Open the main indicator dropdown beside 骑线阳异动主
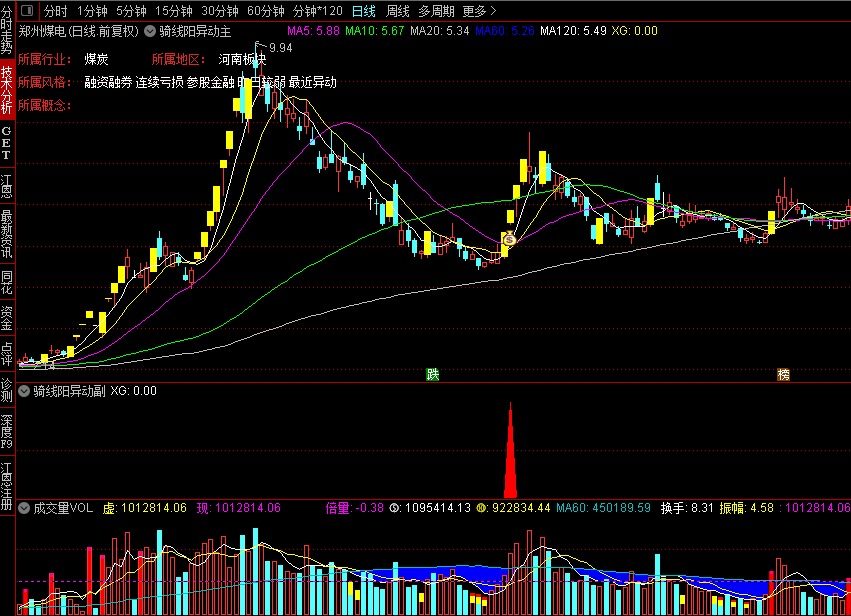 coord(150,31)
